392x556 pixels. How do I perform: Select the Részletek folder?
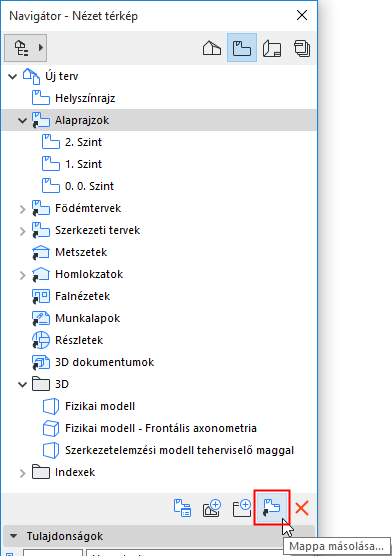tap(79, 340)
